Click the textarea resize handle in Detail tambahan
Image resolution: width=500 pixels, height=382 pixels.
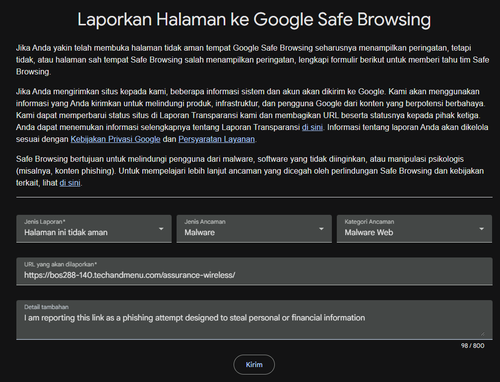(482, 334)
